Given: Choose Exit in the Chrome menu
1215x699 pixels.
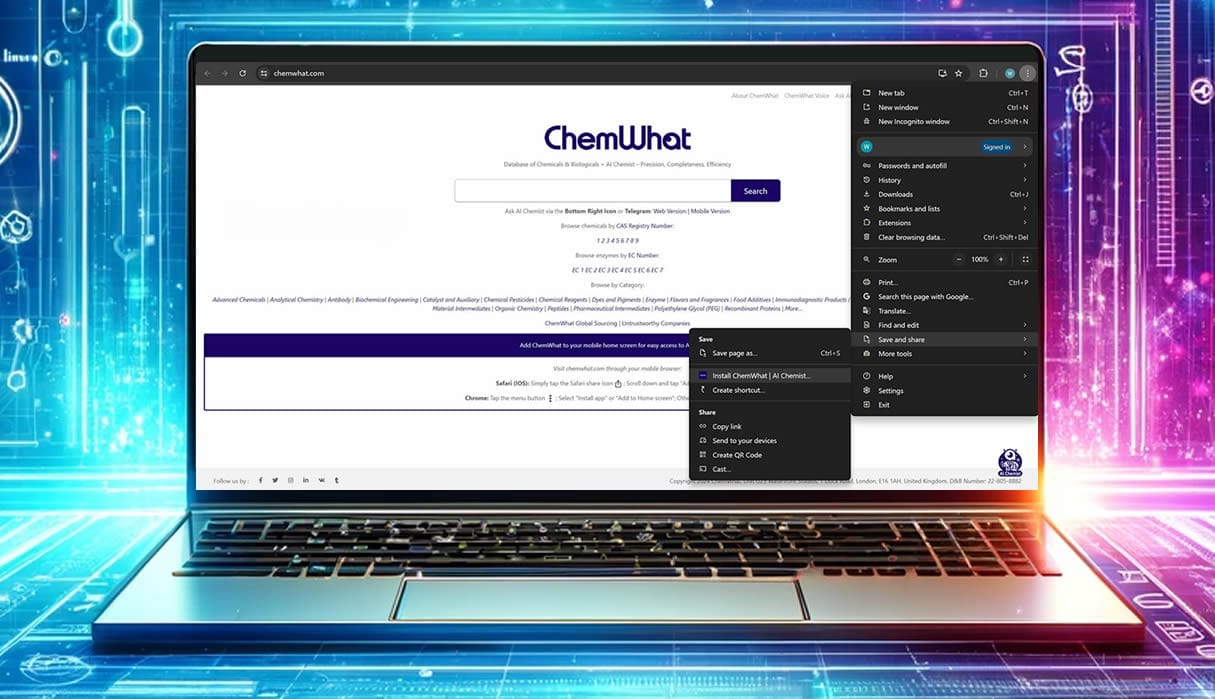Looking at the screenshot, I should (944, 405).
